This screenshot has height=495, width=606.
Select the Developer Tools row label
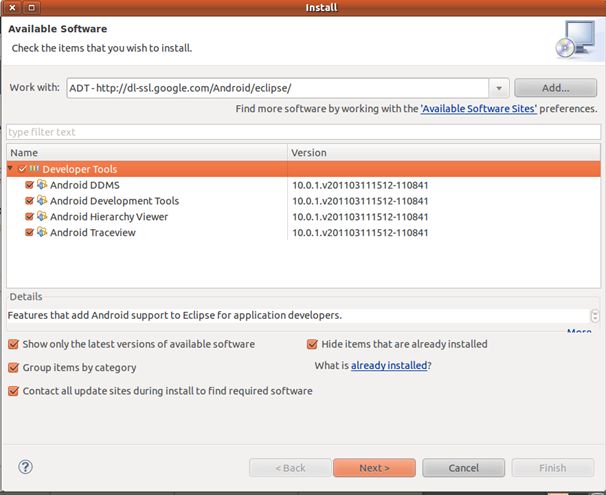pyautogui.click(x=80, y=169)
